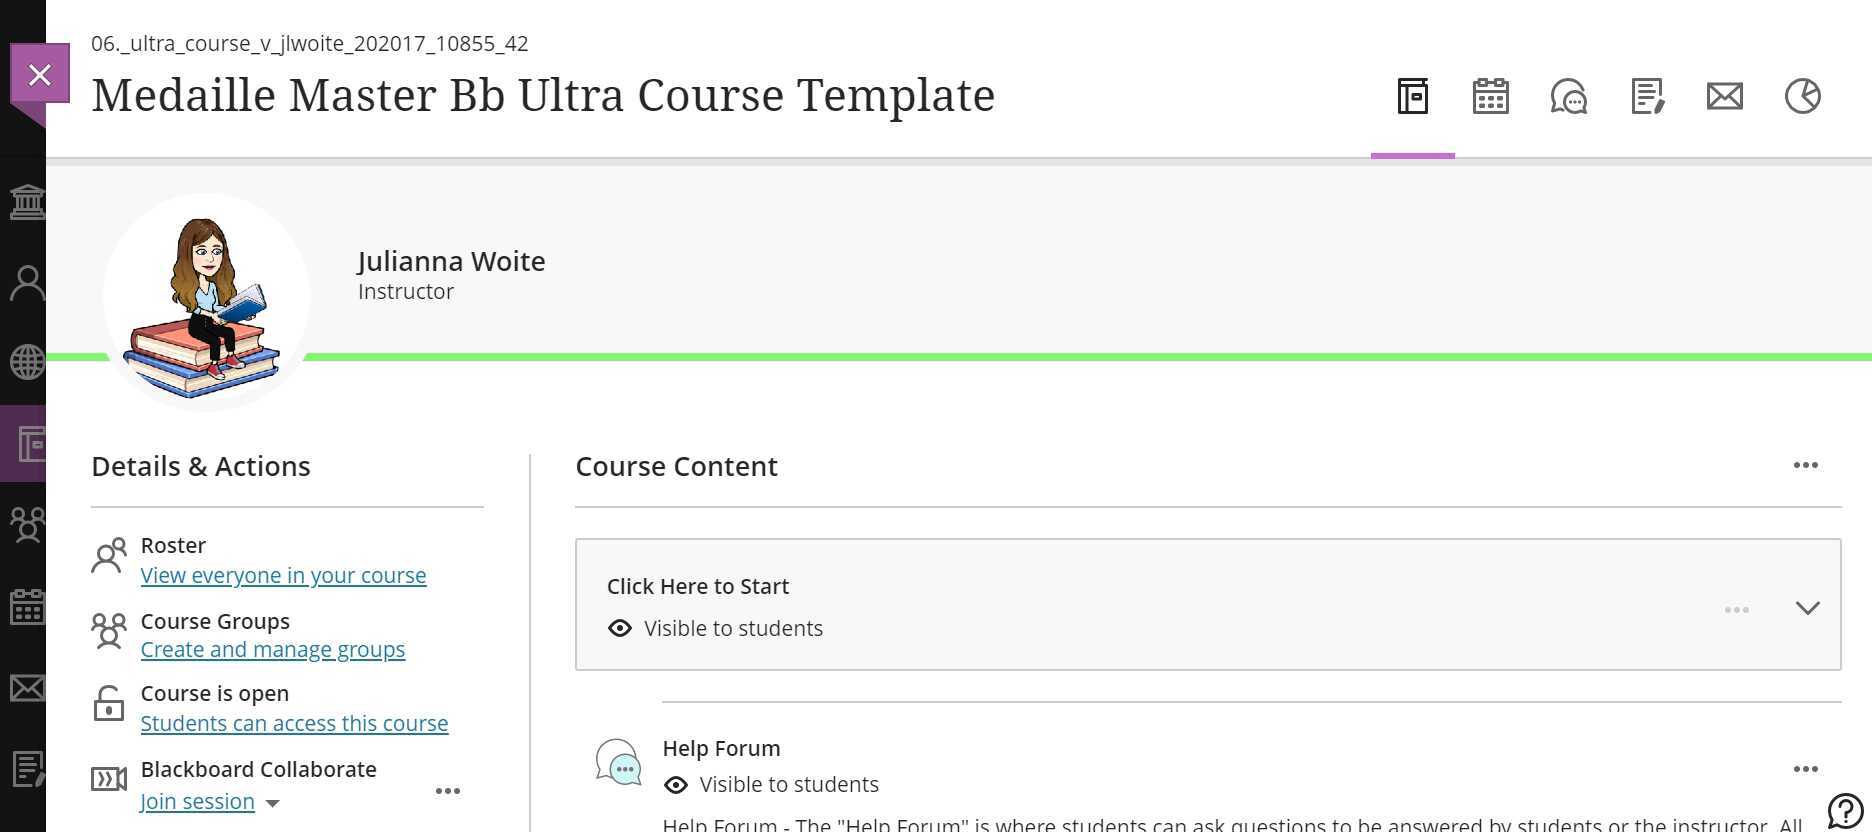Select the Content book icon in the top bar
Image resolution: width=1872 pixels, height=832 pixels.
pos(1412,96)
